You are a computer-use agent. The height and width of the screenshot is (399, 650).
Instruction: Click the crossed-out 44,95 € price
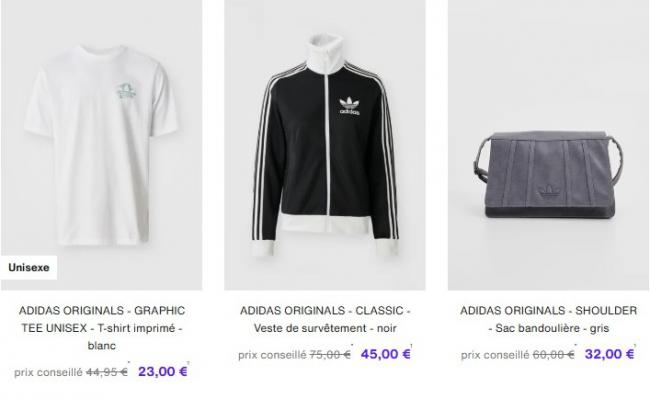point(107,372)
